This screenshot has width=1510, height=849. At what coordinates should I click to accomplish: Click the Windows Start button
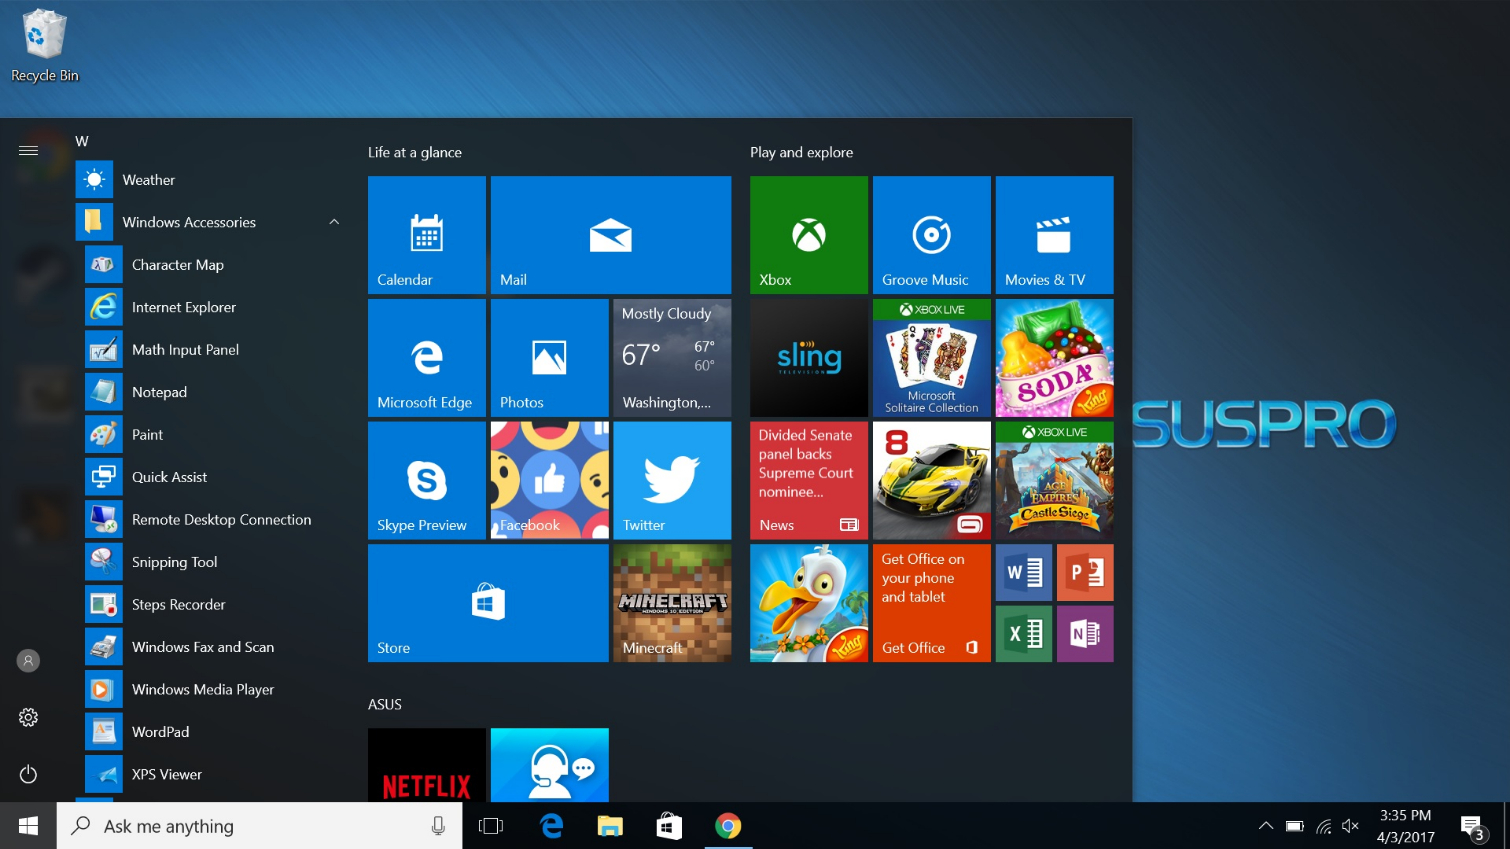[28, 826]
